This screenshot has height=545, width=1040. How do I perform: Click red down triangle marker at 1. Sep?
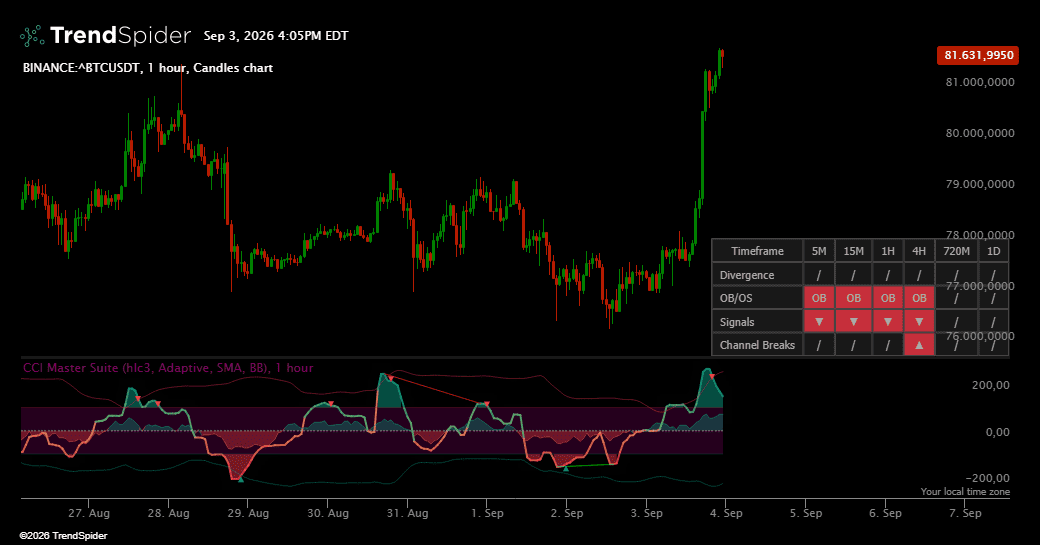[486, 404]
